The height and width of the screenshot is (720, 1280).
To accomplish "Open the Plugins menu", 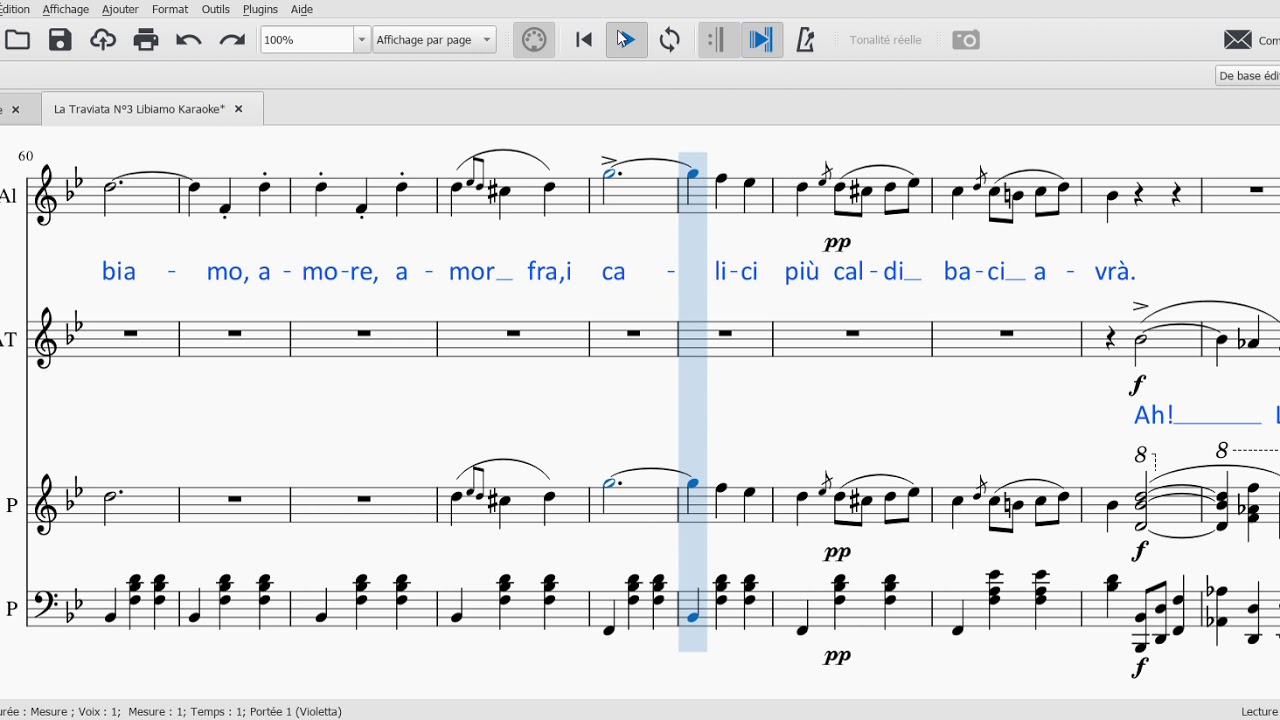I will (x=261, y=9).
